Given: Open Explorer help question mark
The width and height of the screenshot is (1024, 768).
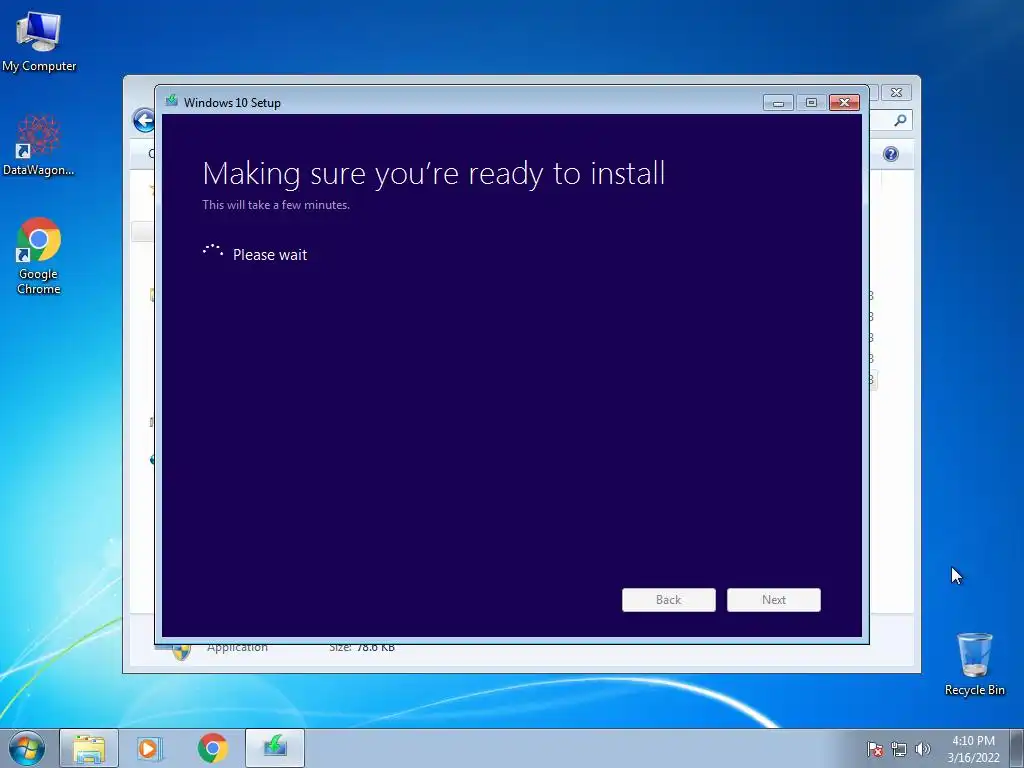Looking at the screenshot, I should tap(891, 154).
